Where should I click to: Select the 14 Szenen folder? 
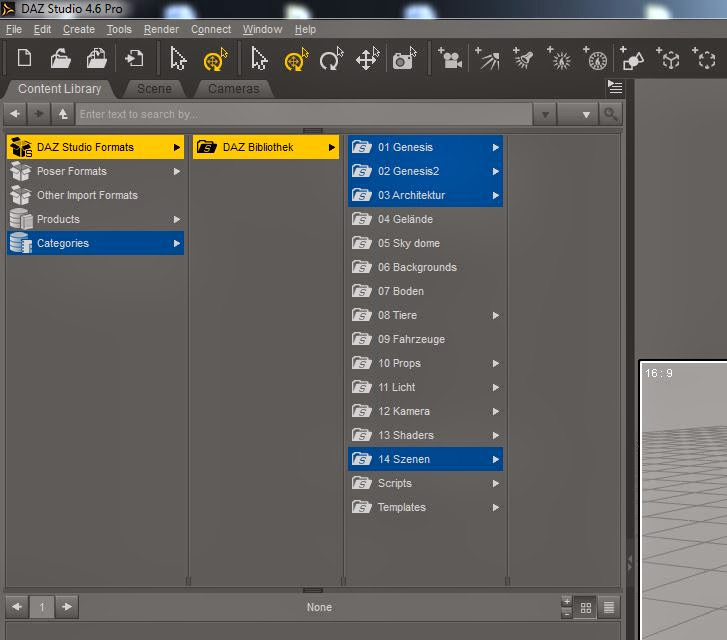pos(425,459)
